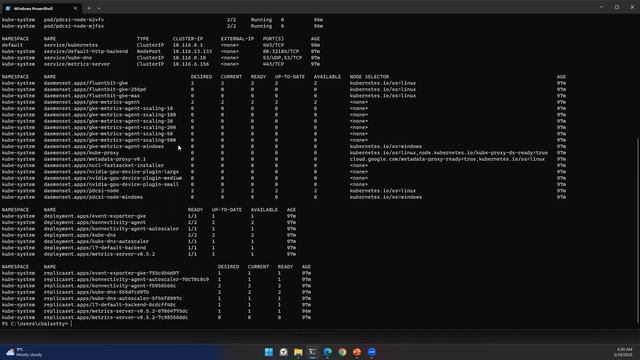The height and width of the screenshot is (360, 640).
Task: Maximize the Windows Terminal window
Action: point(617,7)
